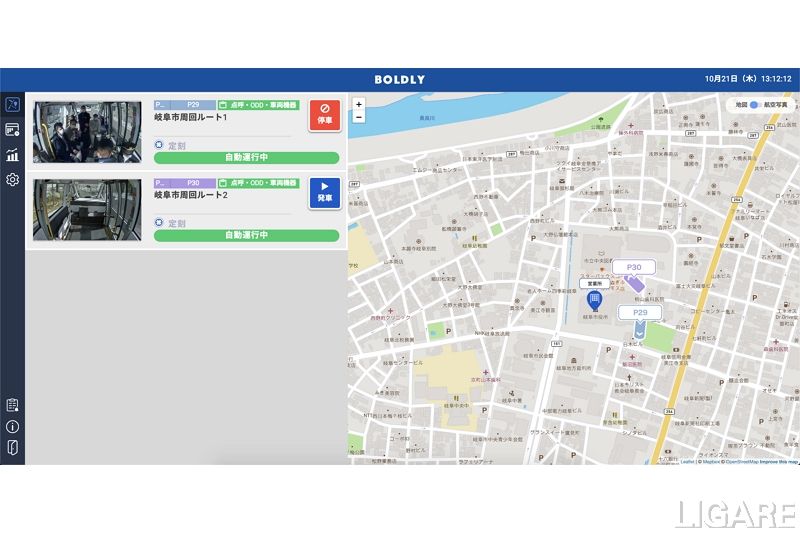
Task: Click the logout door icon
Action: click(12, 447)
